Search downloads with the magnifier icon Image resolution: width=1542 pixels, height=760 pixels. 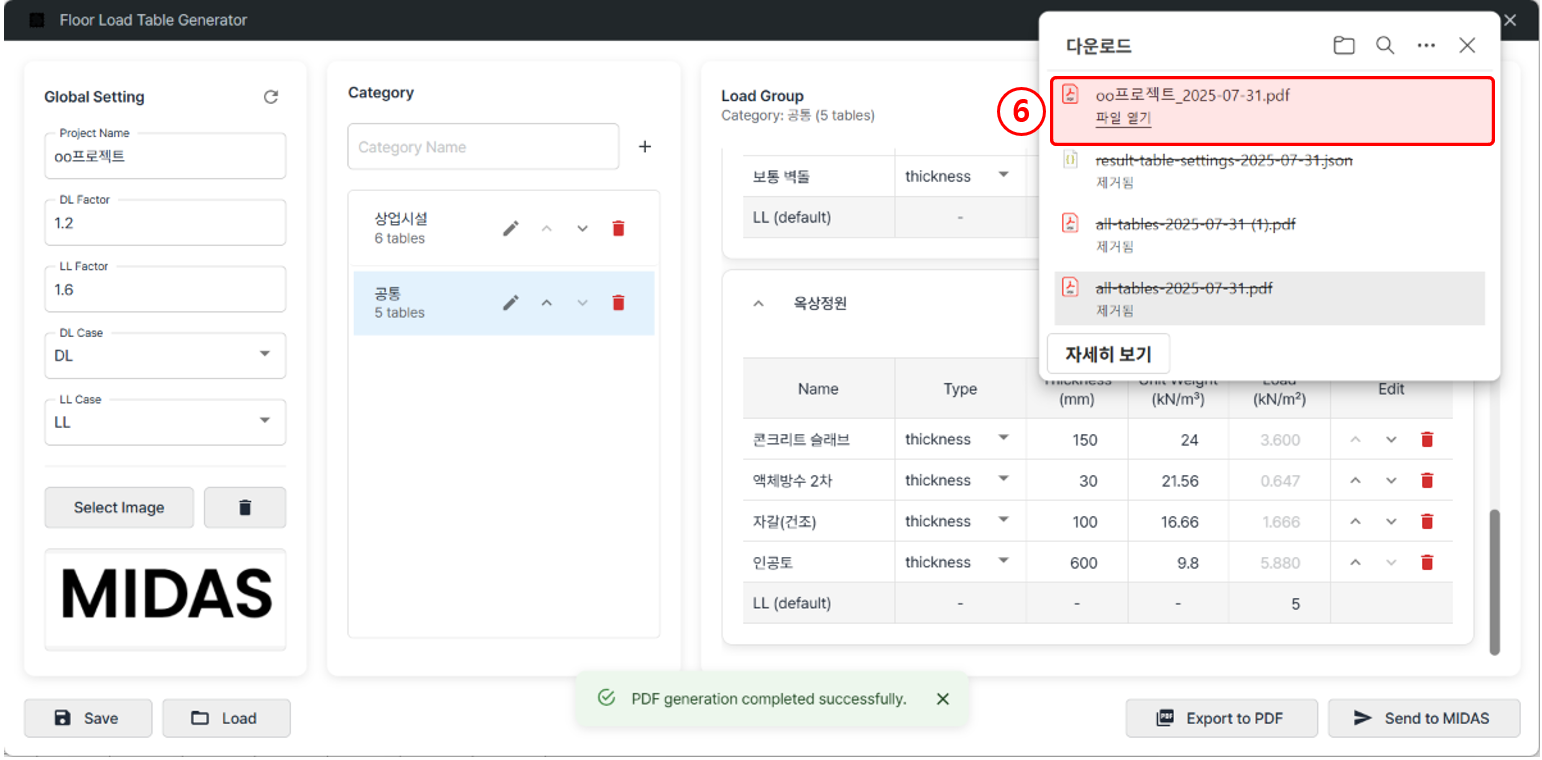click(1385, 45)
